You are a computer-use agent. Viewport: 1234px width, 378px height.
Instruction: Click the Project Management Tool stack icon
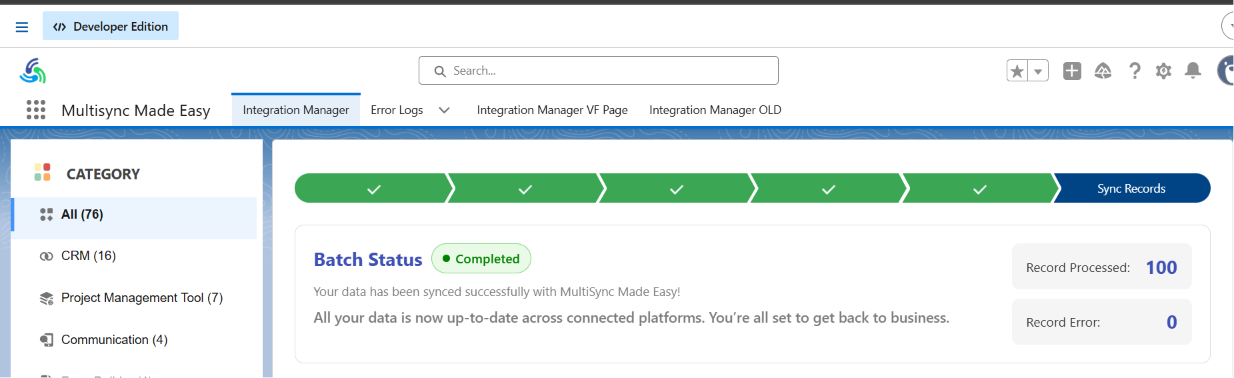46,298
